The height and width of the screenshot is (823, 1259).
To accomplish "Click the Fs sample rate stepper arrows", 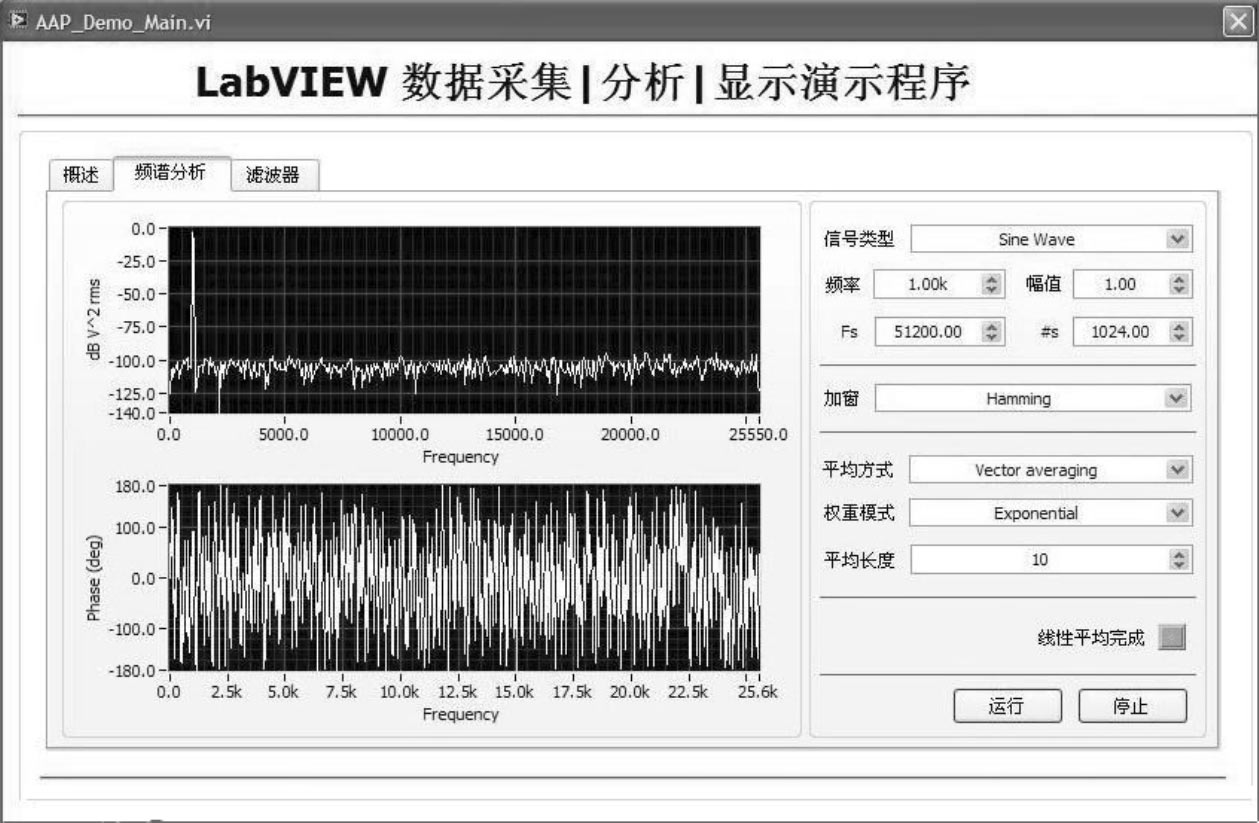I will tap(992, 331).
